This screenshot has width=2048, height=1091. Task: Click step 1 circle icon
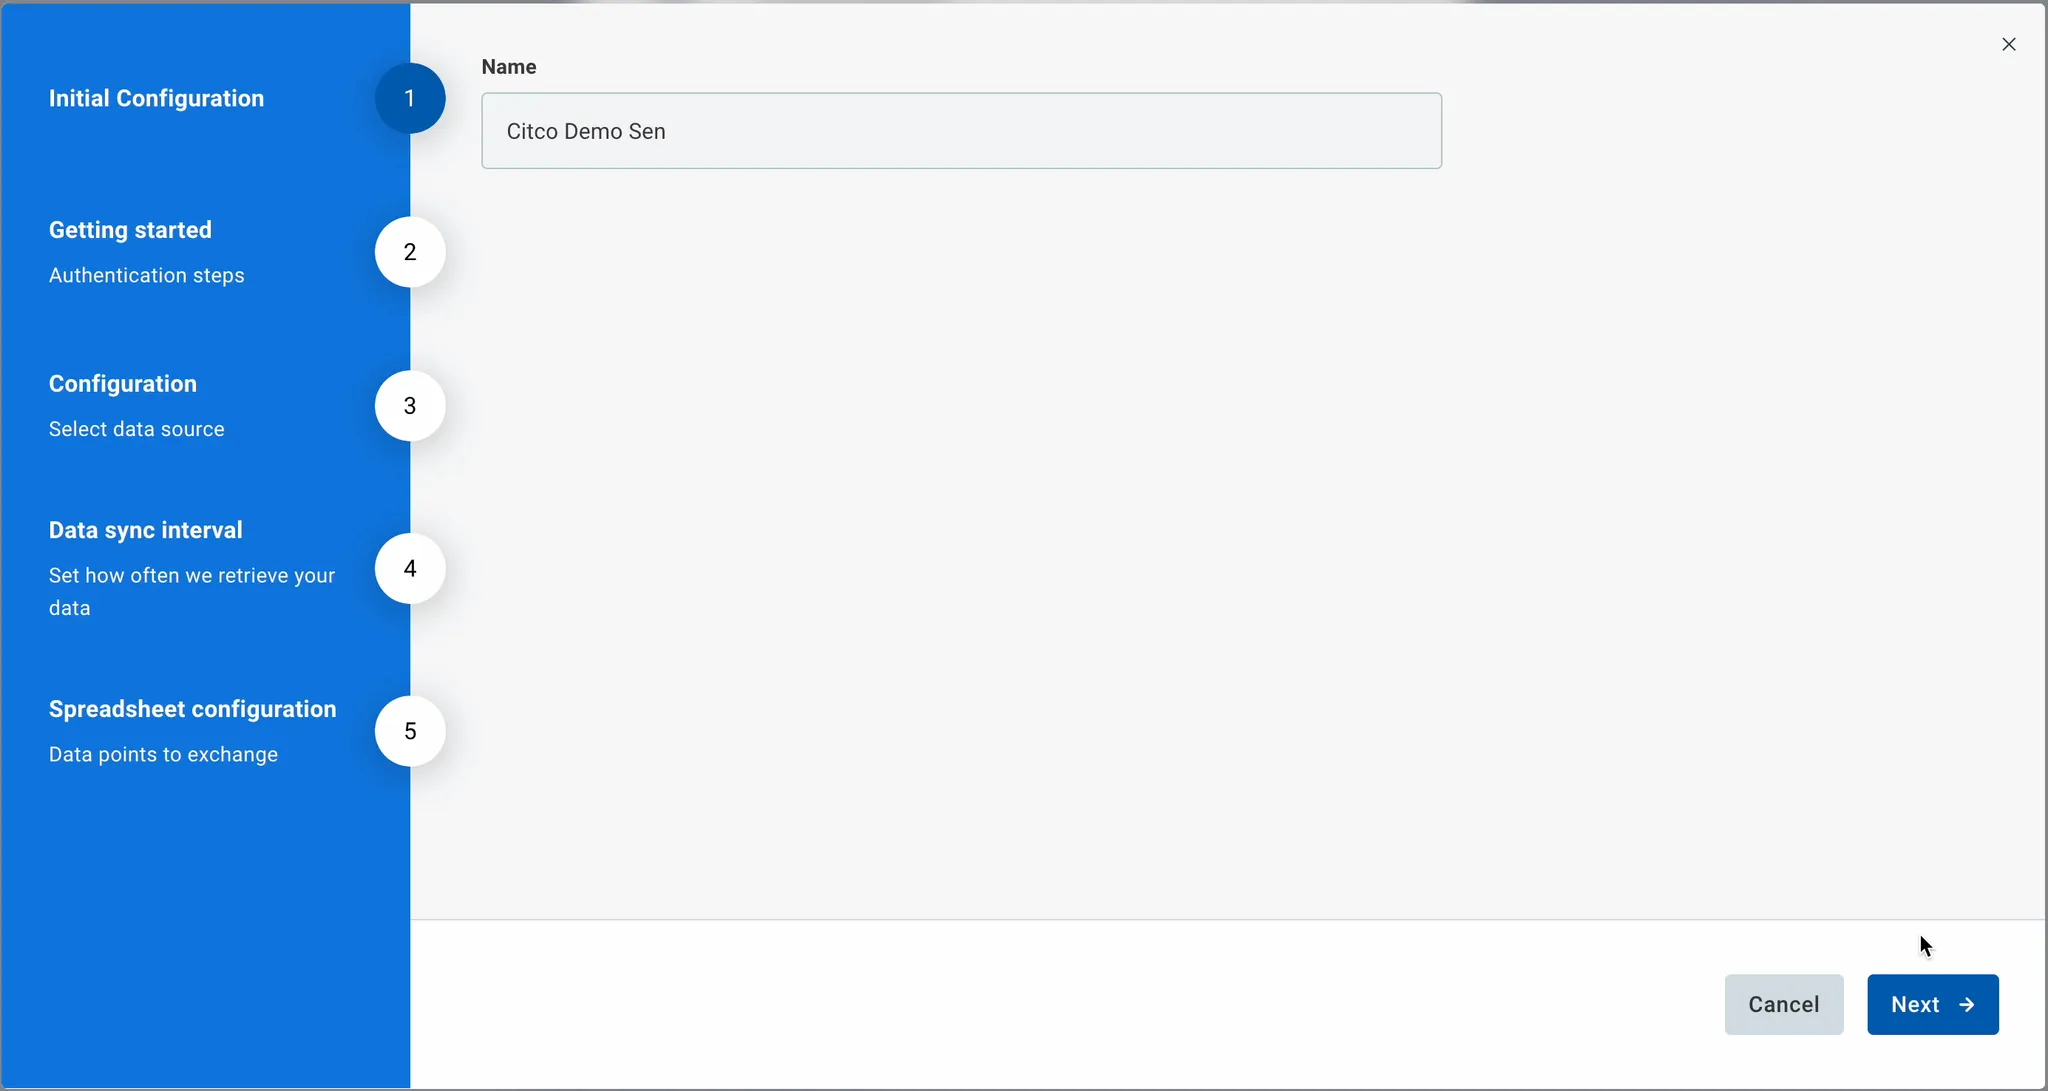pos(410,98)
